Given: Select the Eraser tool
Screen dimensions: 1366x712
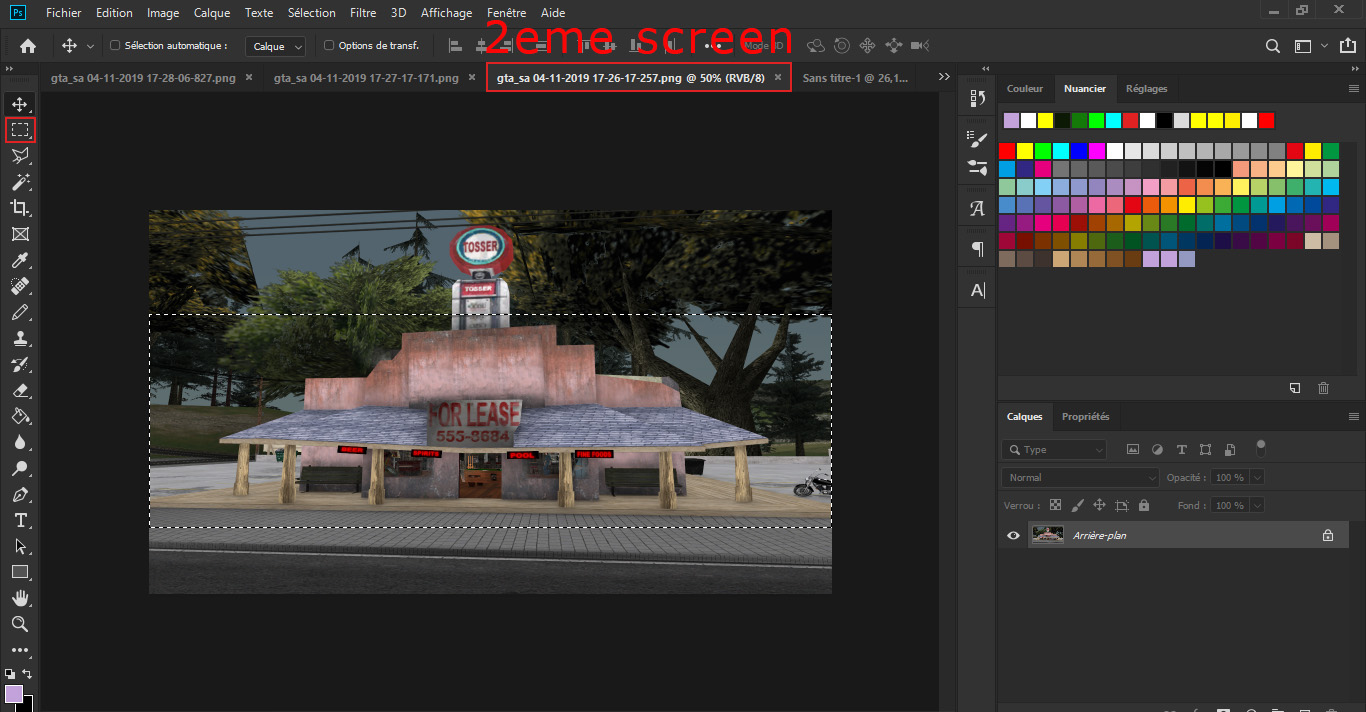Looking at the screenshot, I should [20, 390].
